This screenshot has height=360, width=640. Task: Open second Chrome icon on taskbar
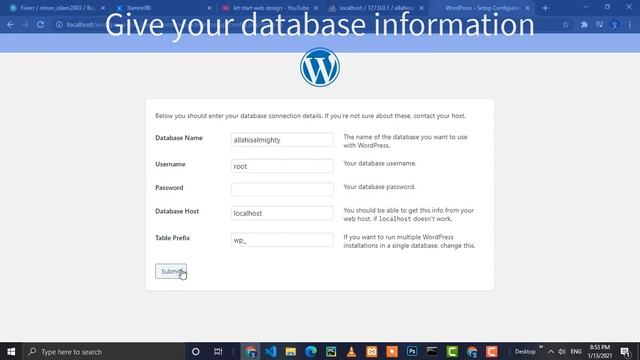472,351
